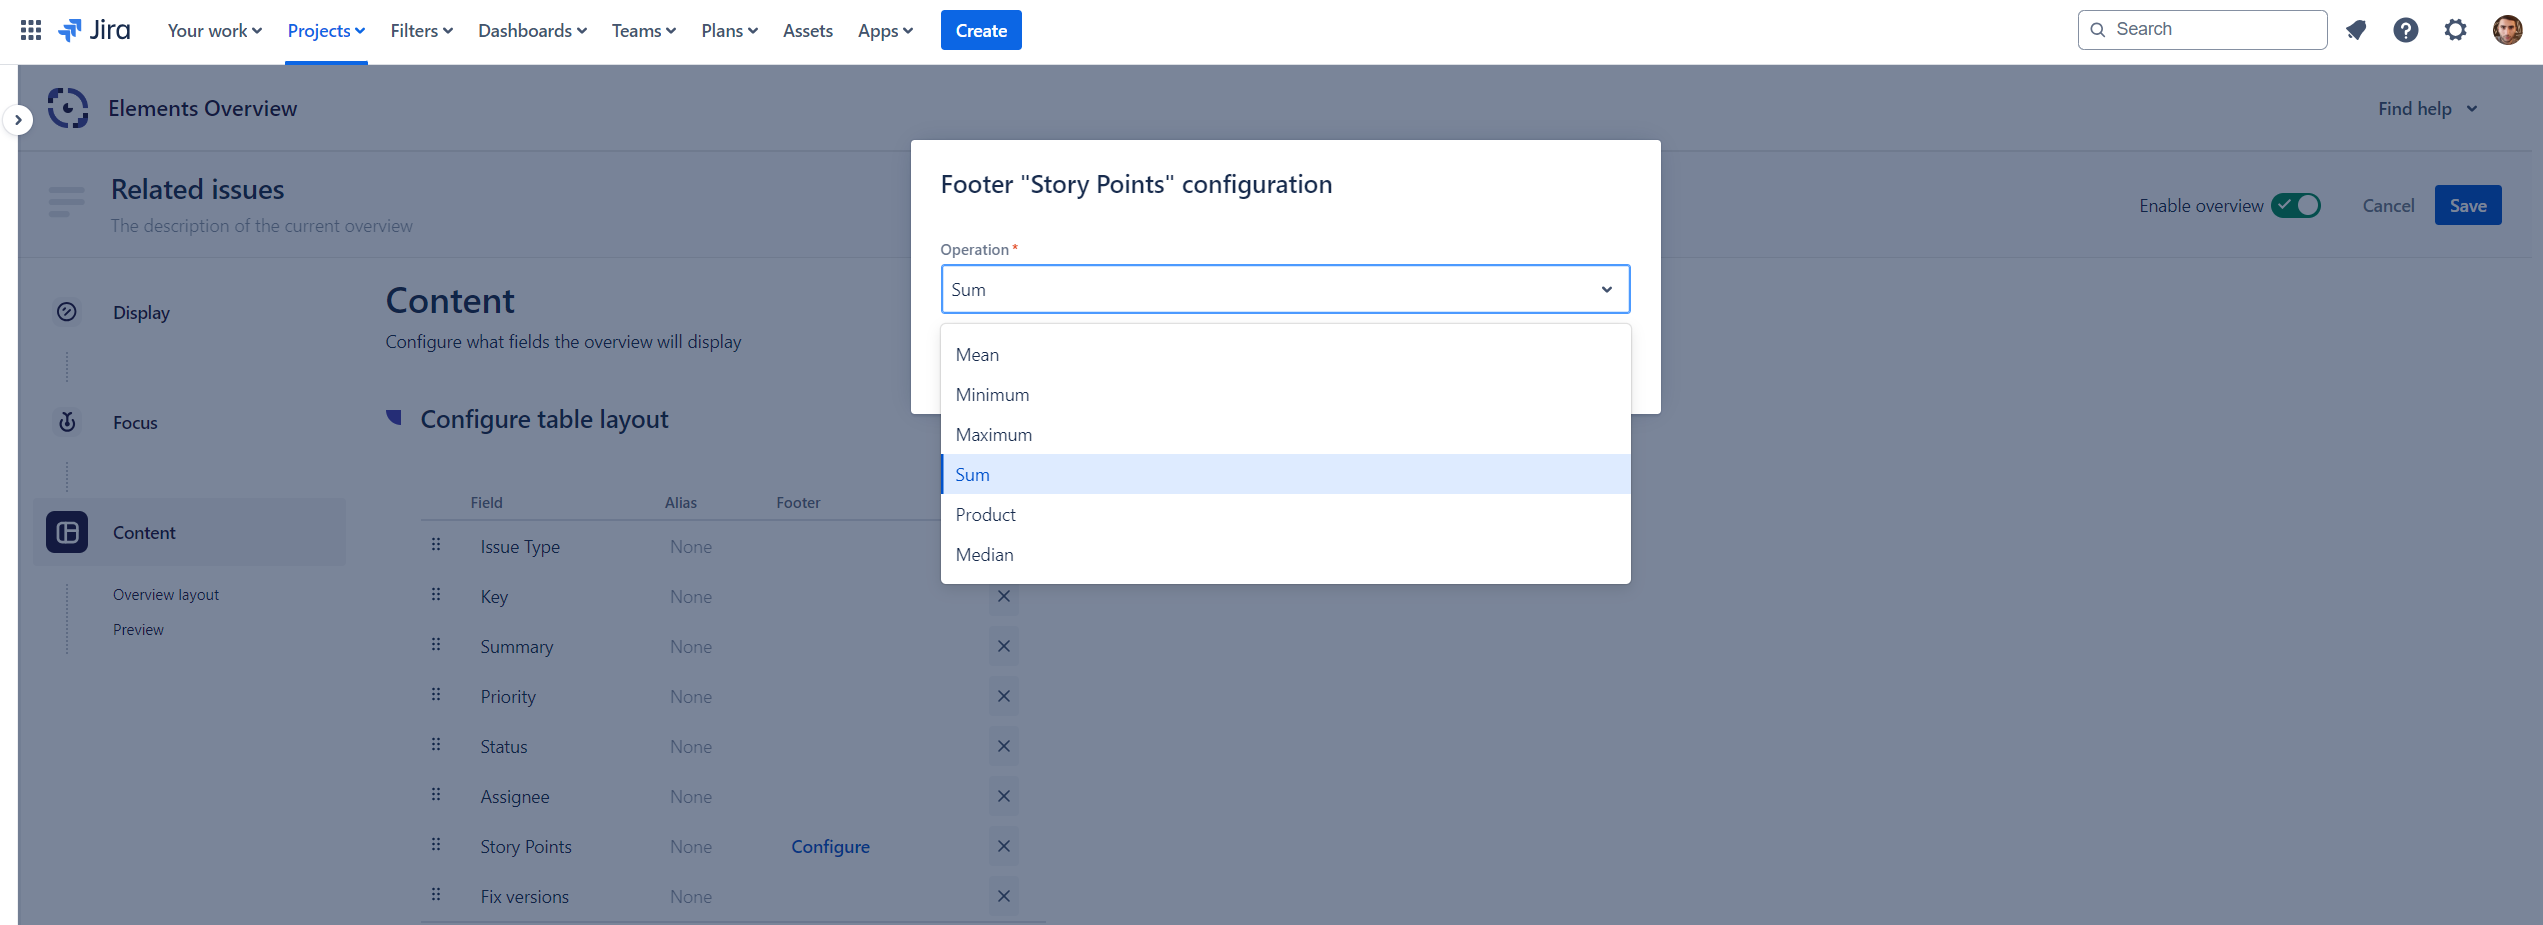2543x925 pixels.
Task: Click the Elements Overview app icon
Action: [67, 108]
